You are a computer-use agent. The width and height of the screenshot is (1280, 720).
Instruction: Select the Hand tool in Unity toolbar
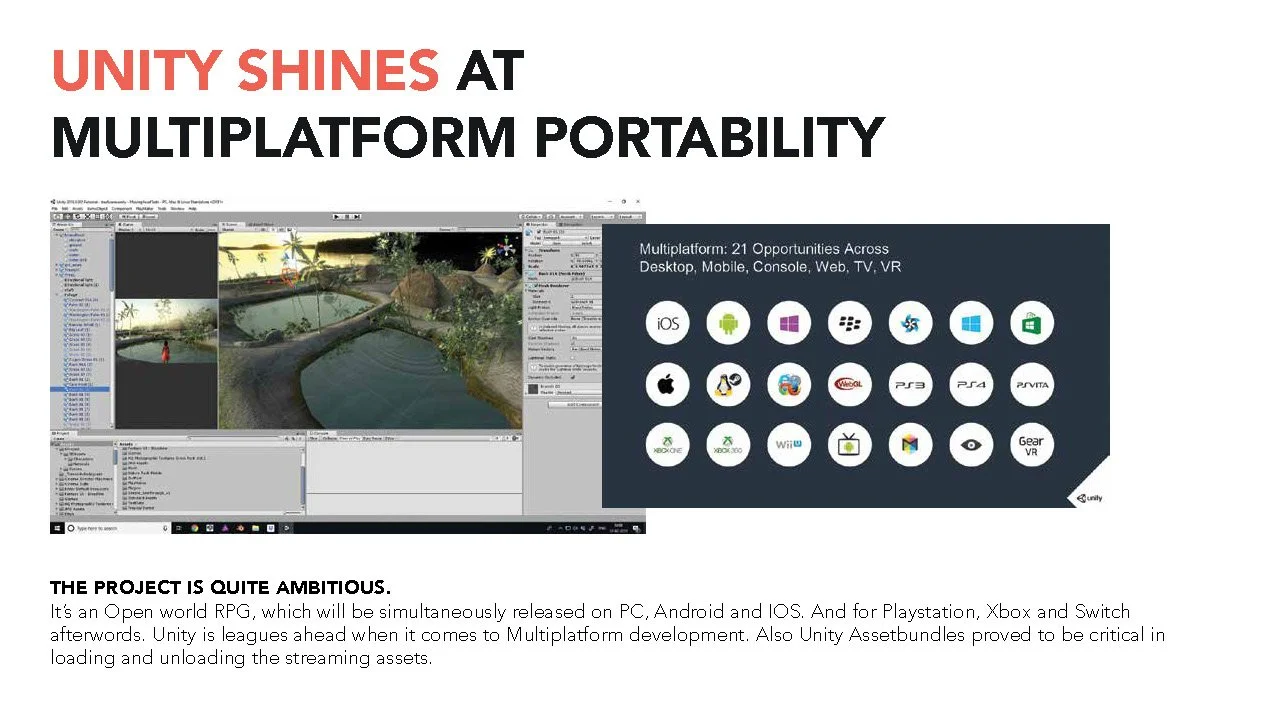pos(57,217)
